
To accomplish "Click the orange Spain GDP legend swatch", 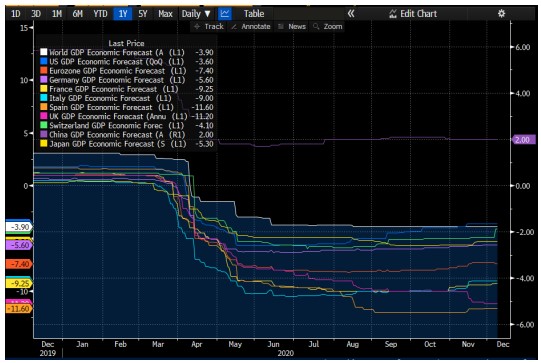I will tap(43, 107).
